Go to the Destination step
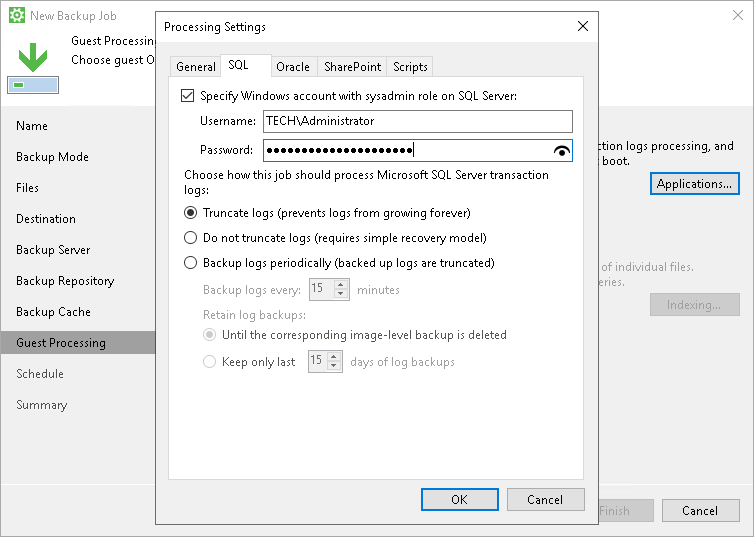Image resolution: width=754 pixels, height=537 pixels. (46, 219)
